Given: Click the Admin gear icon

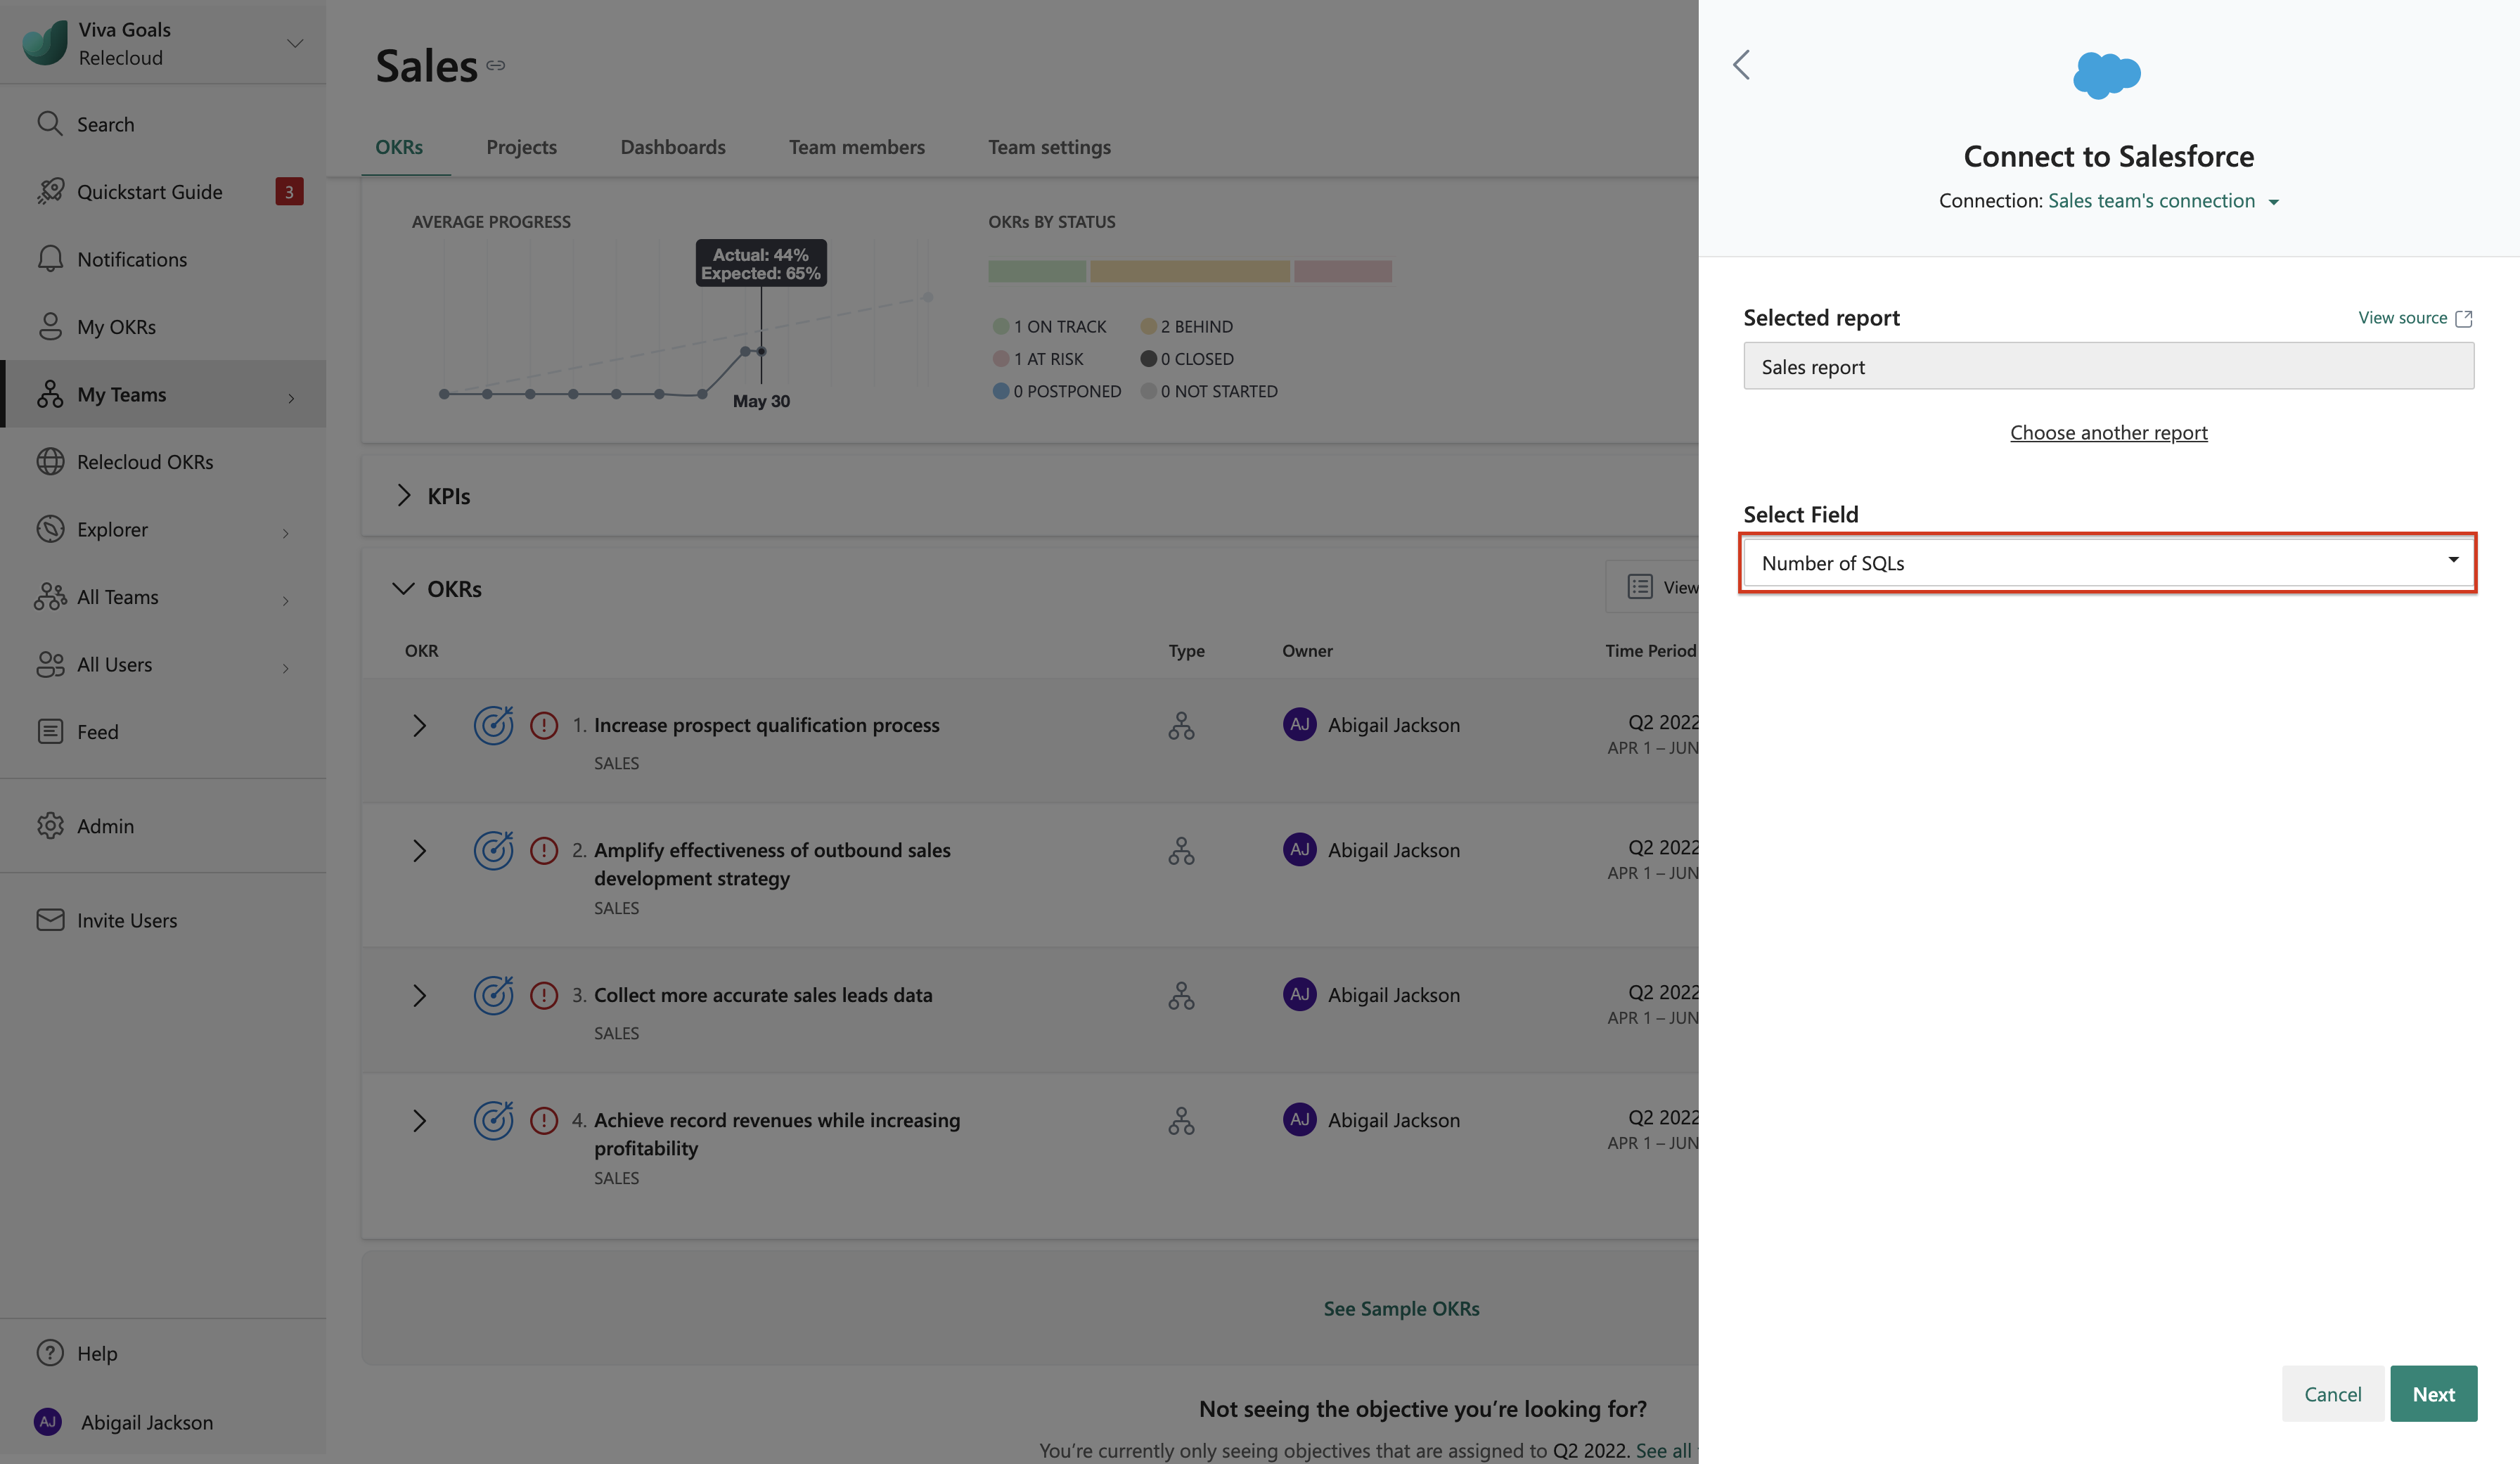Looking at the screenshot, I should point(50,826).
